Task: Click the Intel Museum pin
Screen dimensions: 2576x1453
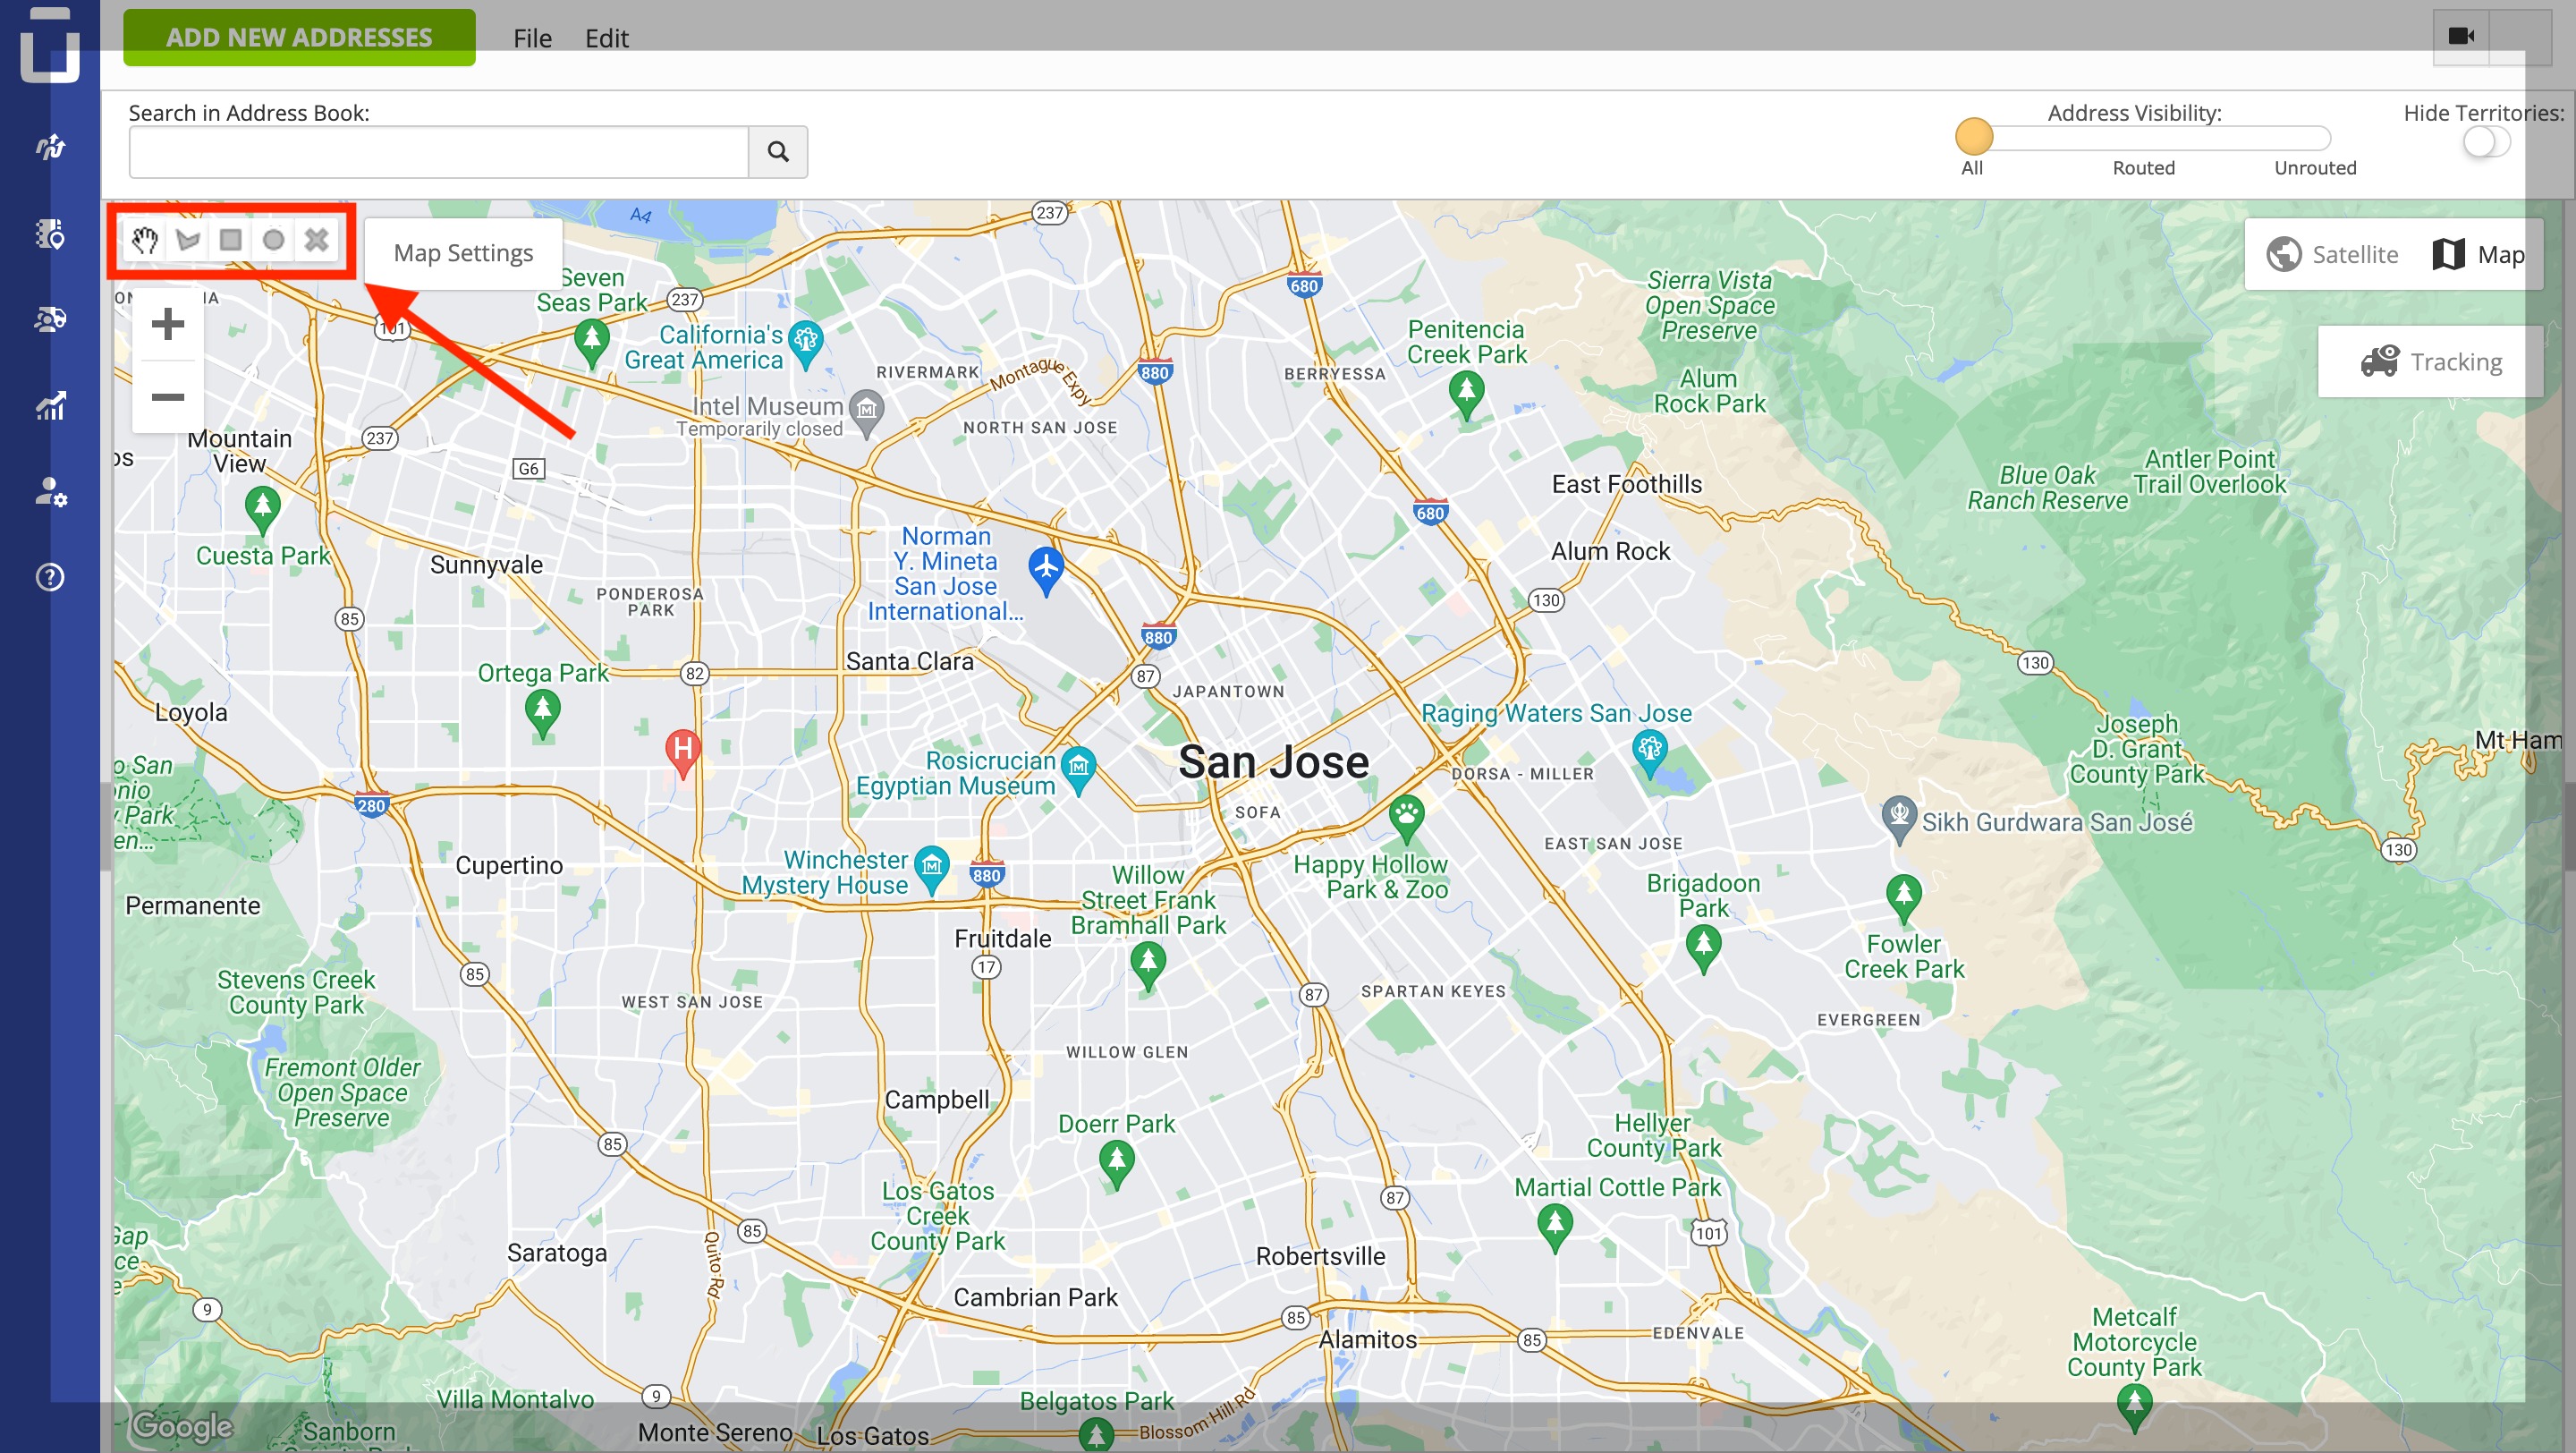Action: click(867, 413)
